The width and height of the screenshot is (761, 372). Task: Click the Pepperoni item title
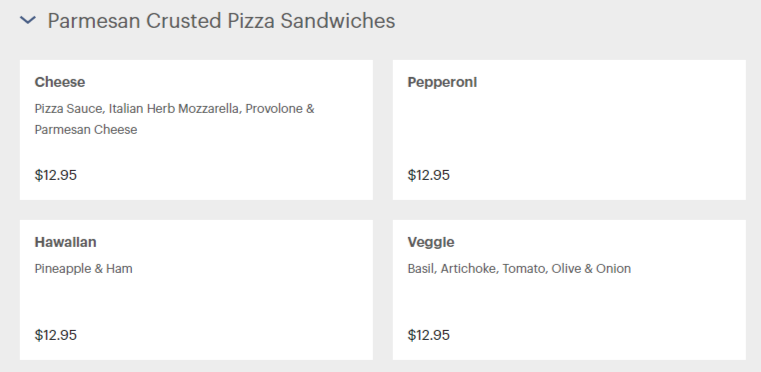pos(442,82)
